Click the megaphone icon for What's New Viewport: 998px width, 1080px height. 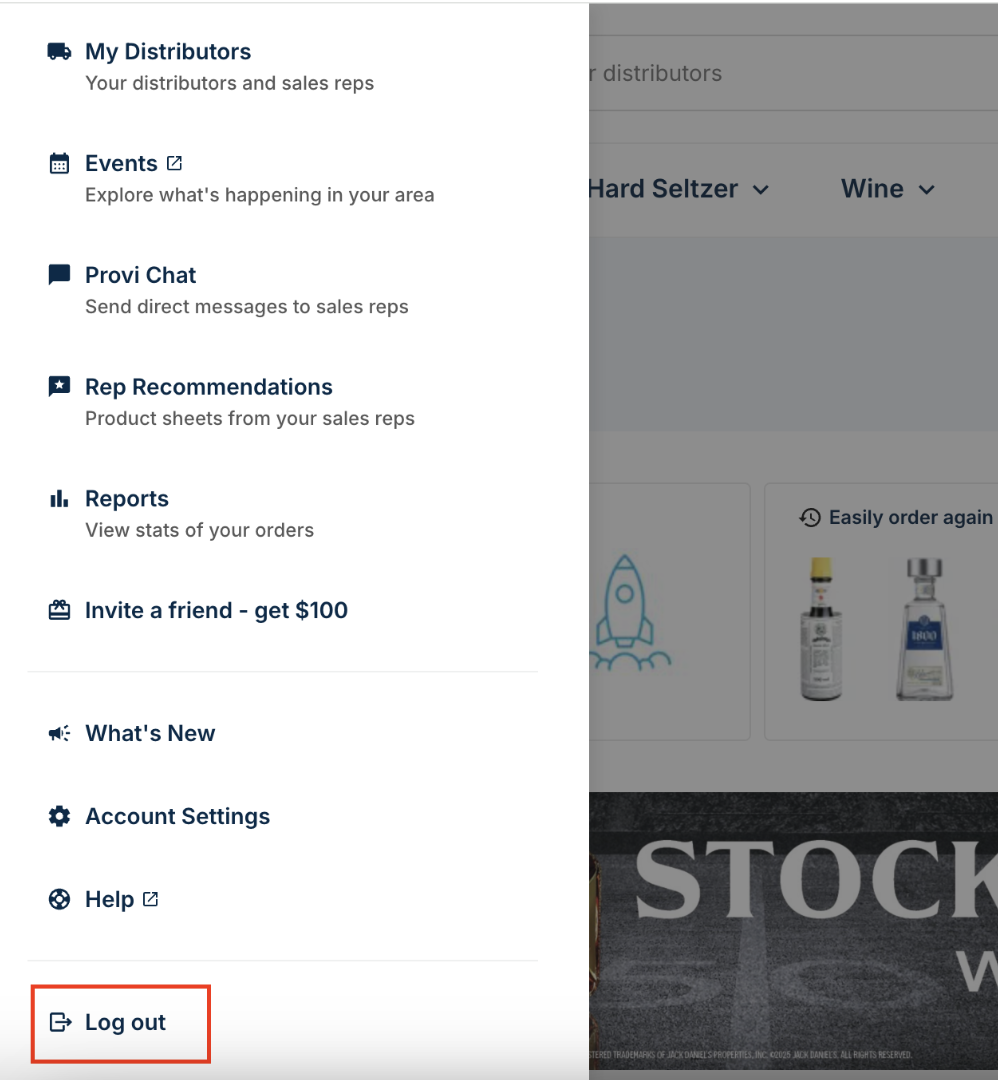click(58, 732)
